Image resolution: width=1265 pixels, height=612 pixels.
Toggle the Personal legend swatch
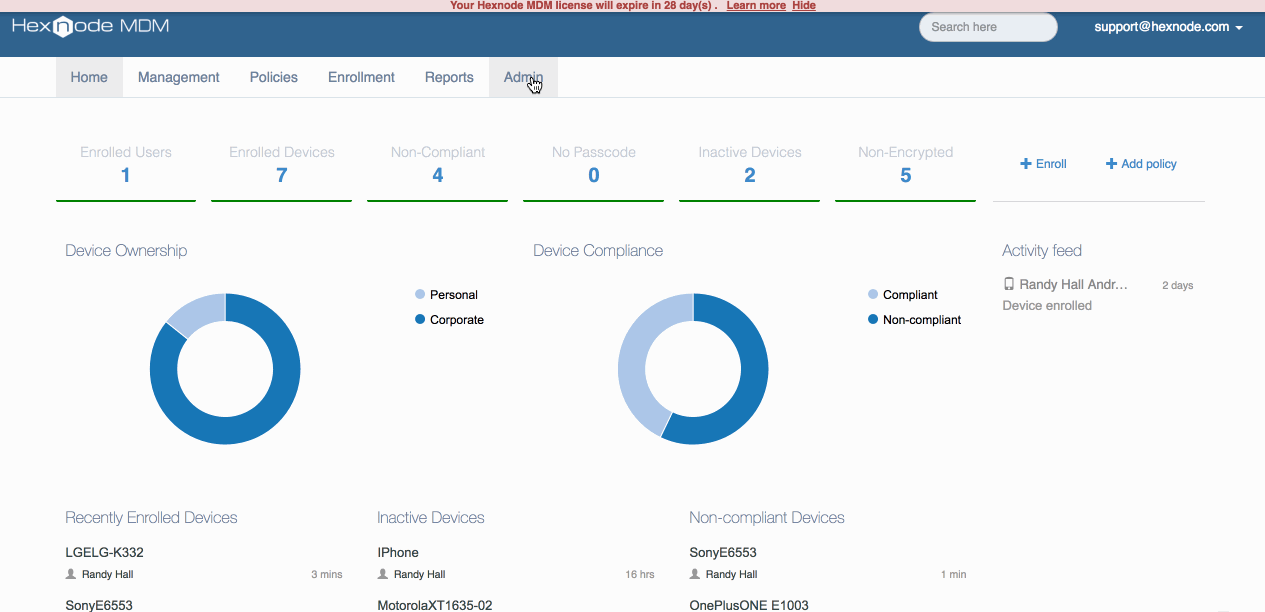click(420, 295)
